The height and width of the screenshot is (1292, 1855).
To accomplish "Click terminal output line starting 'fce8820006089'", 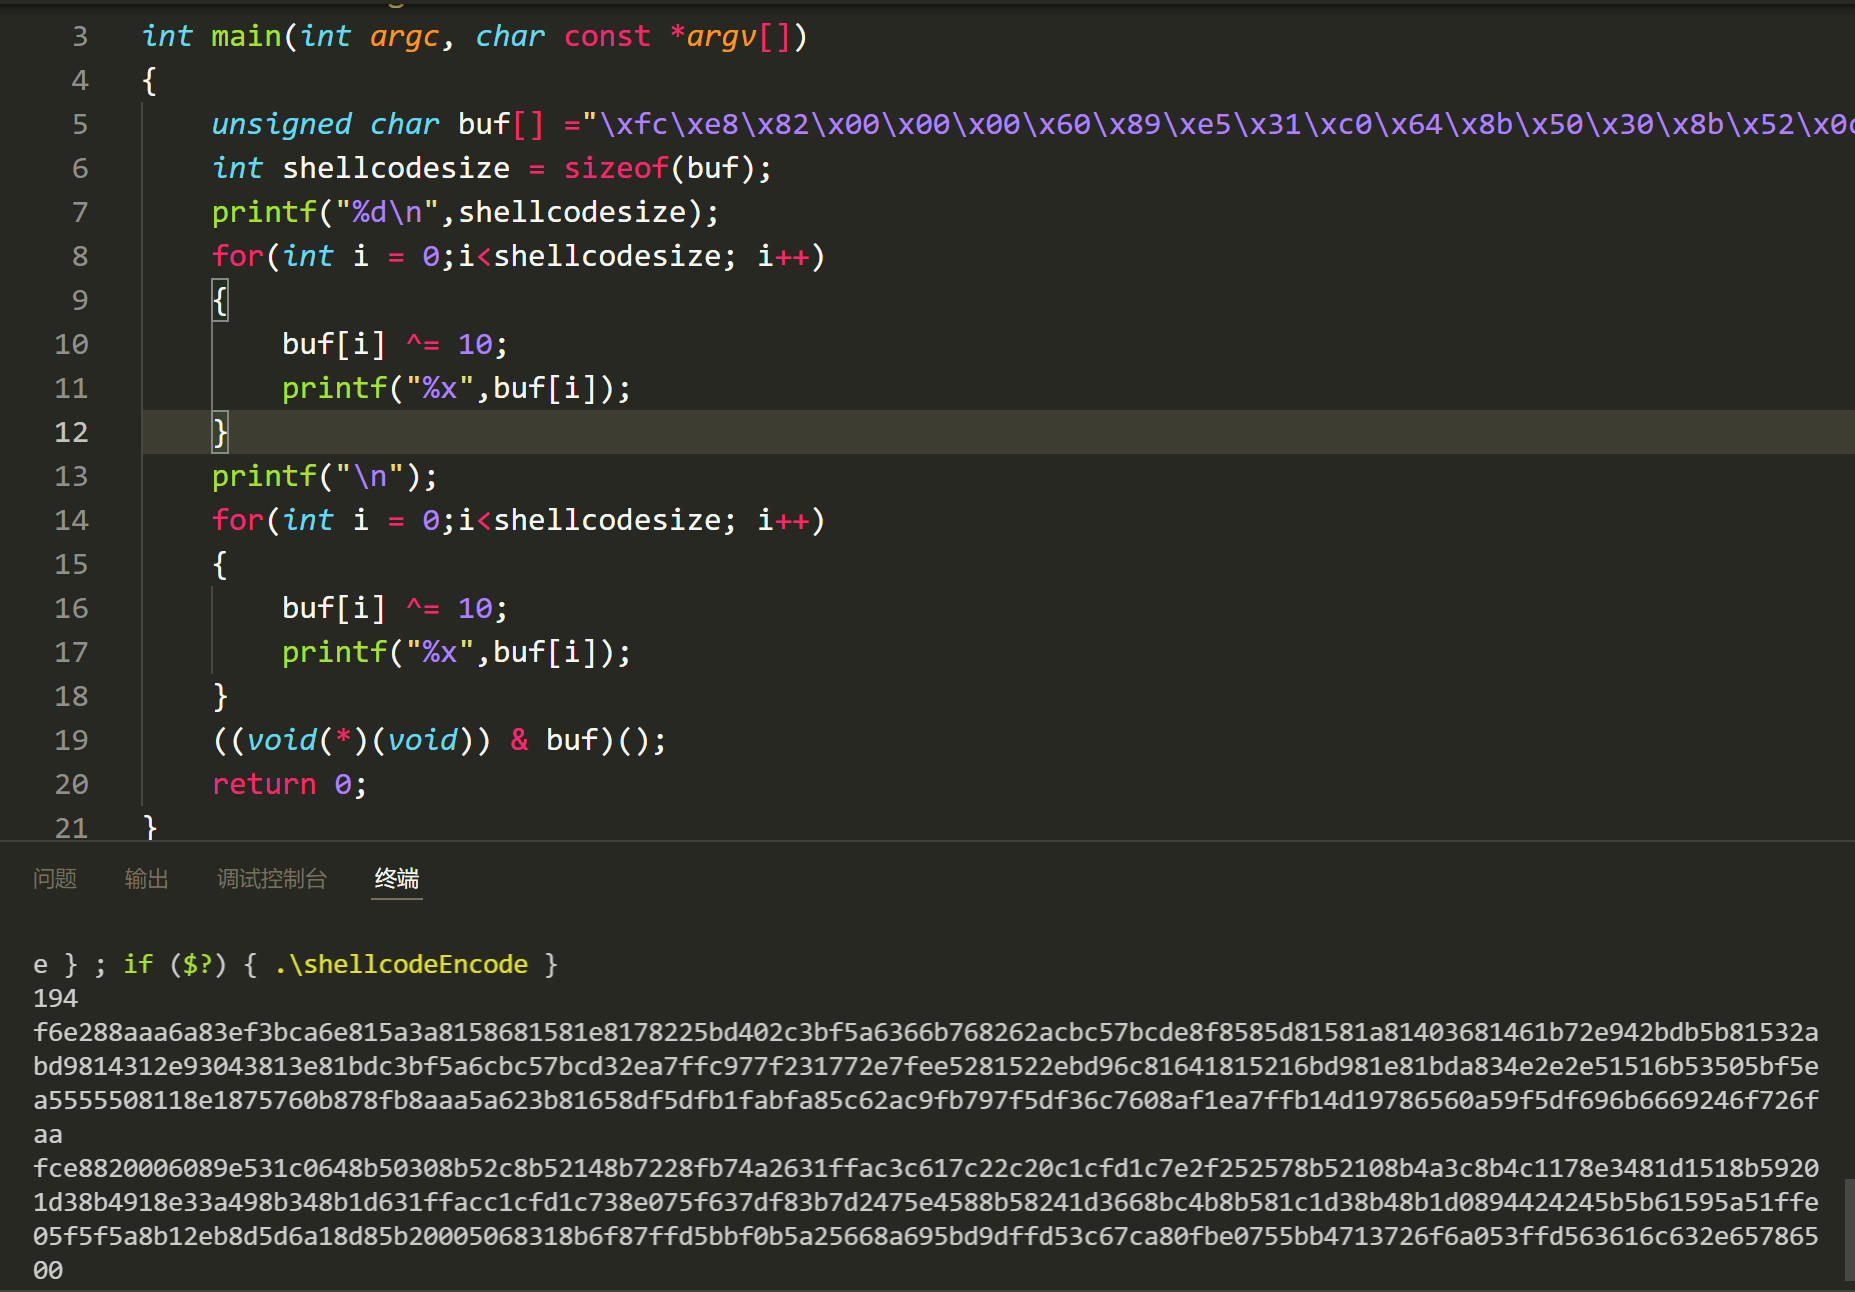I will pyautogui.click(x=926, y=1169).
